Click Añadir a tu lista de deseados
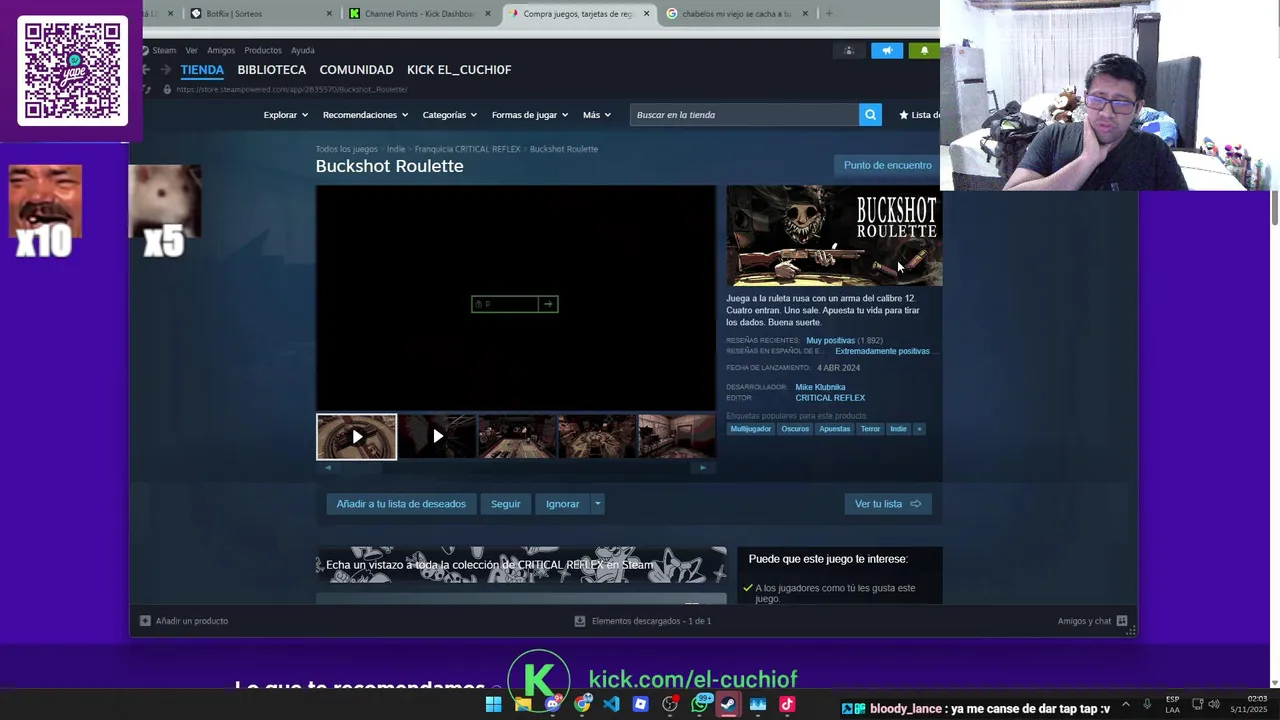The width and height of the screenshot is (1280, 720). (x=401, y=504)
